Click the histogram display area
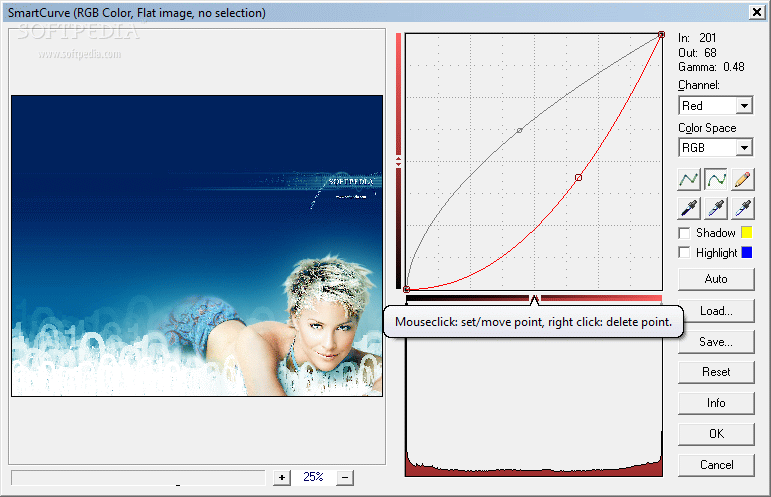 coord(534,408)
